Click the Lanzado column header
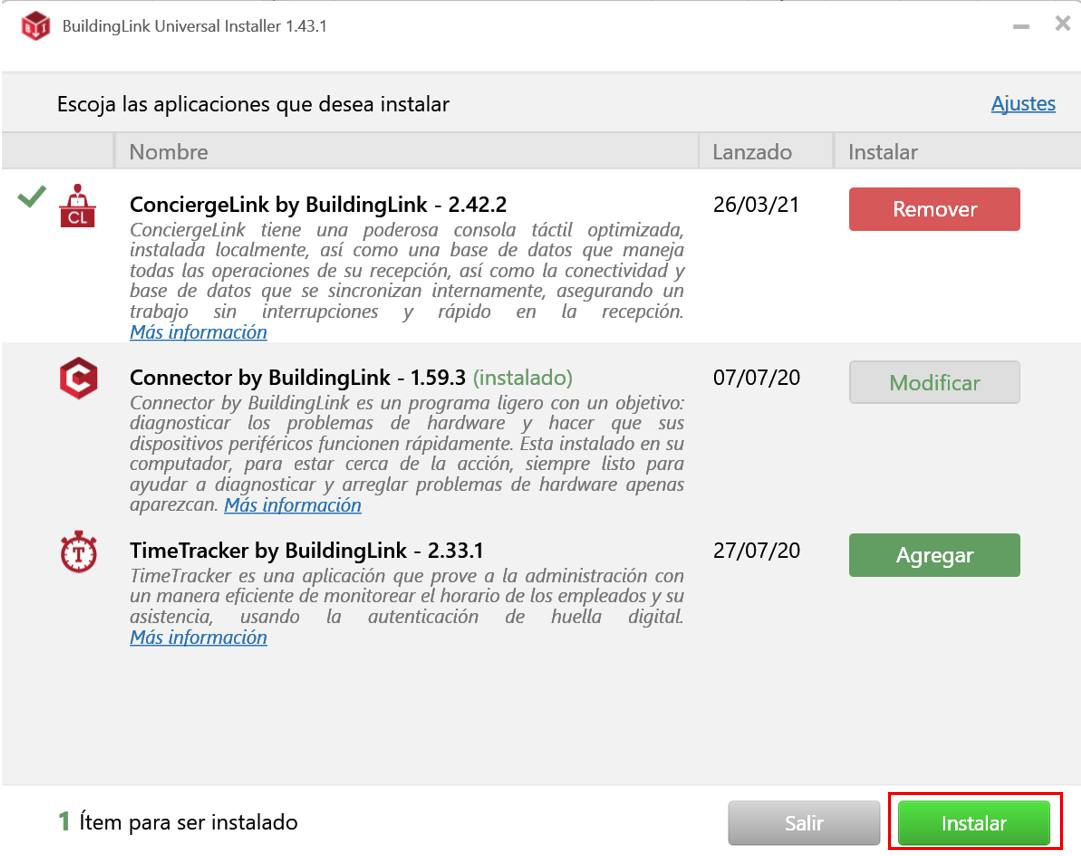This screenshot has width=1081, height=856. (766, 151)
